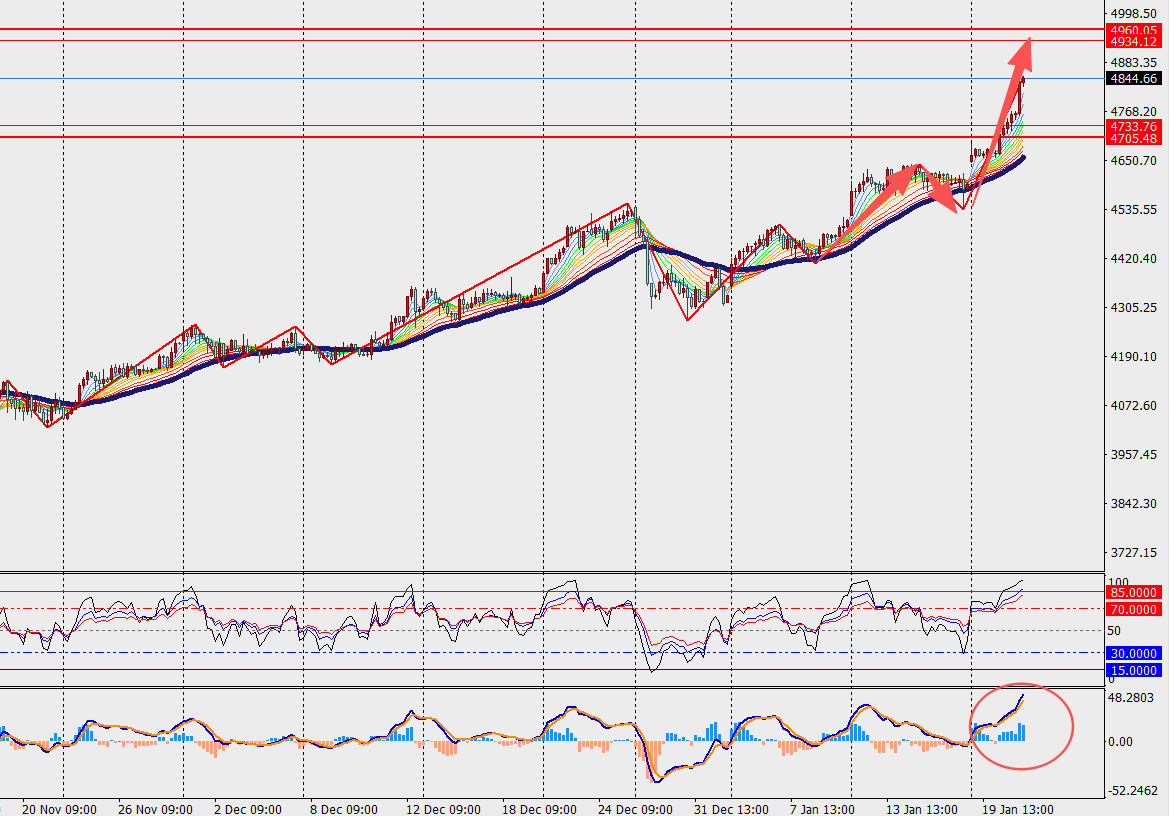Click the 20 Nov 09:00 date label
The width and height of the screenshot is (1170, 816).
coord(59,808)
